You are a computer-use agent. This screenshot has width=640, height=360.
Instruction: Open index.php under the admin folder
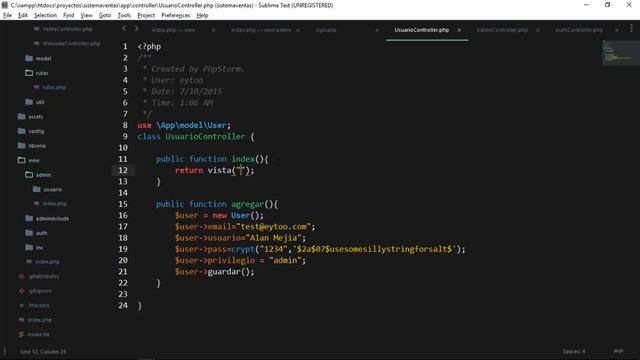coord(54,204)
